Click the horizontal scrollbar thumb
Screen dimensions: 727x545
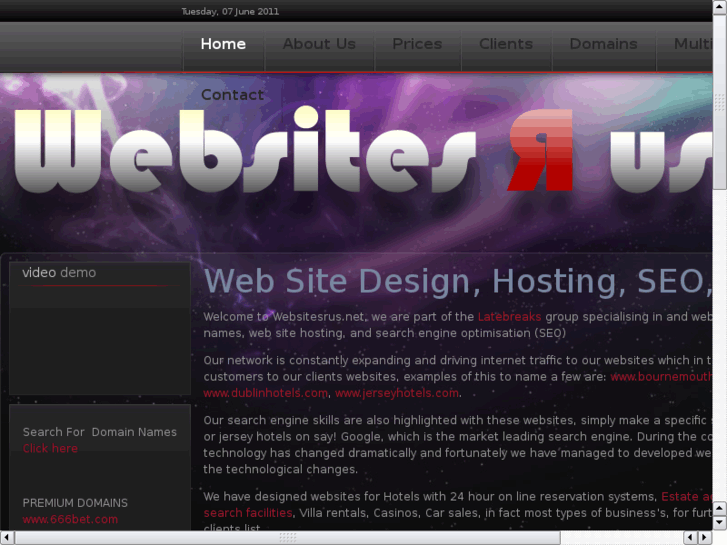point(287,538)
